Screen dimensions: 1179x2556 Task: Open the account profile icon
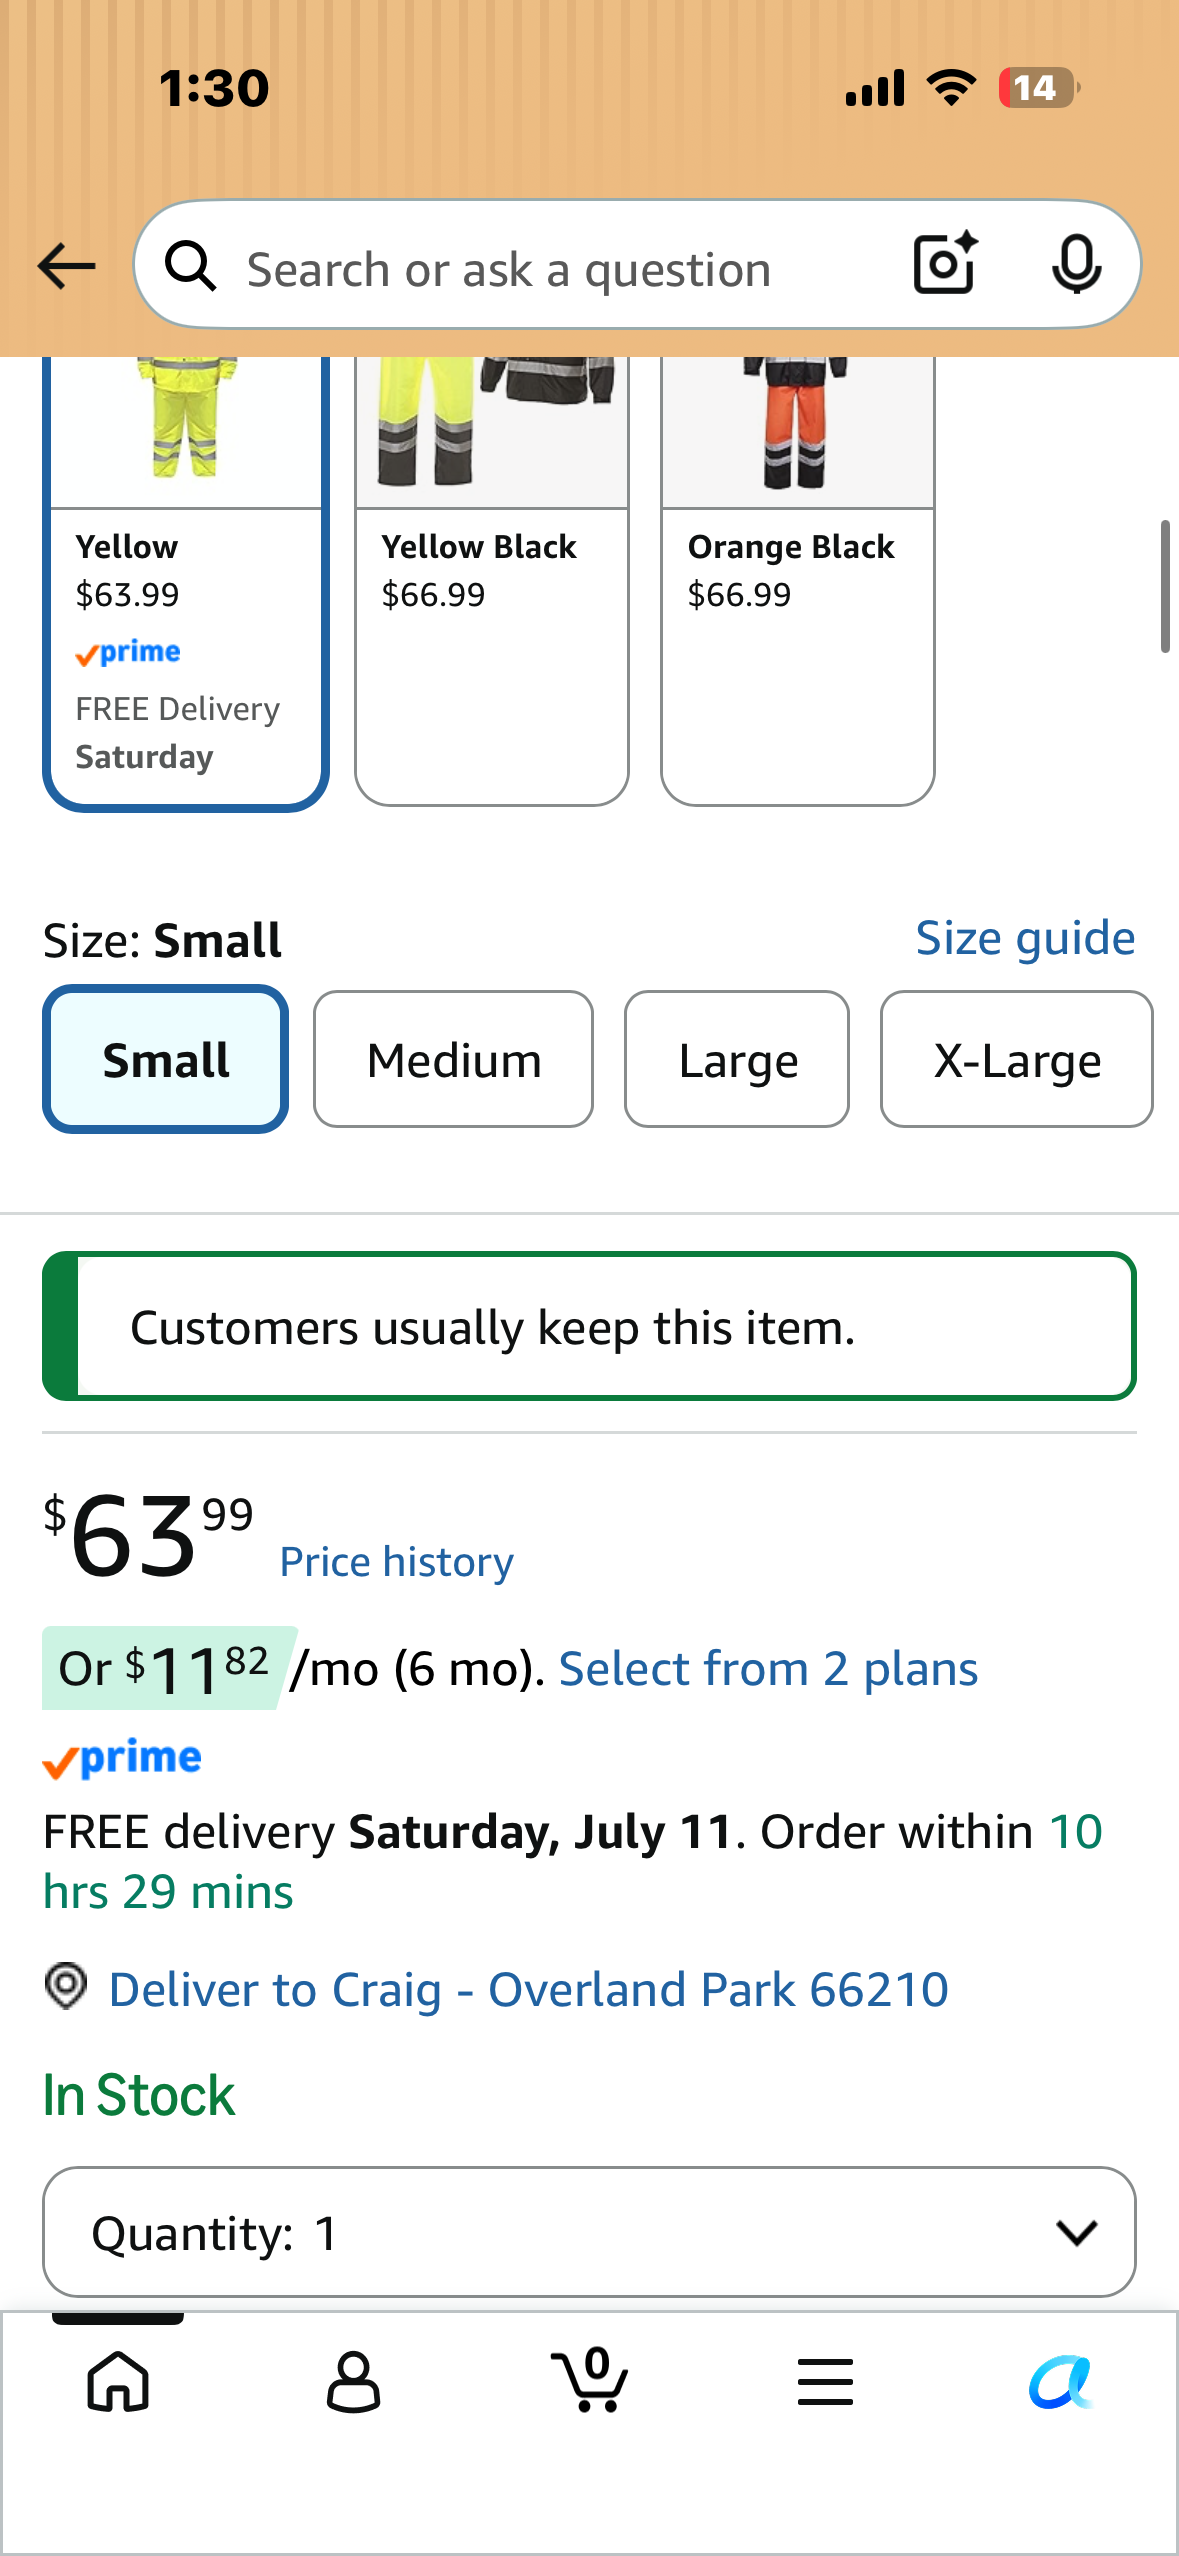coord(354,2381)
